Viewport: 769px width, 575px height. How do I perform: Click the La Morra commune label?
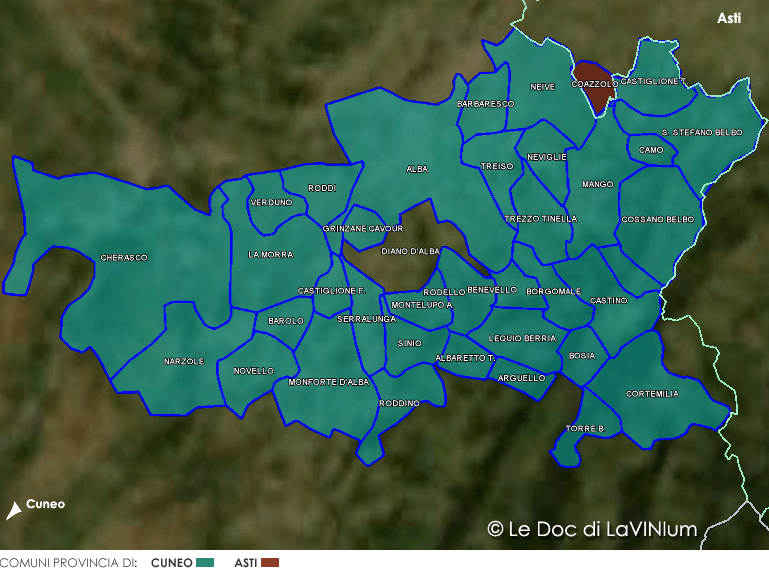click(270, 255)
